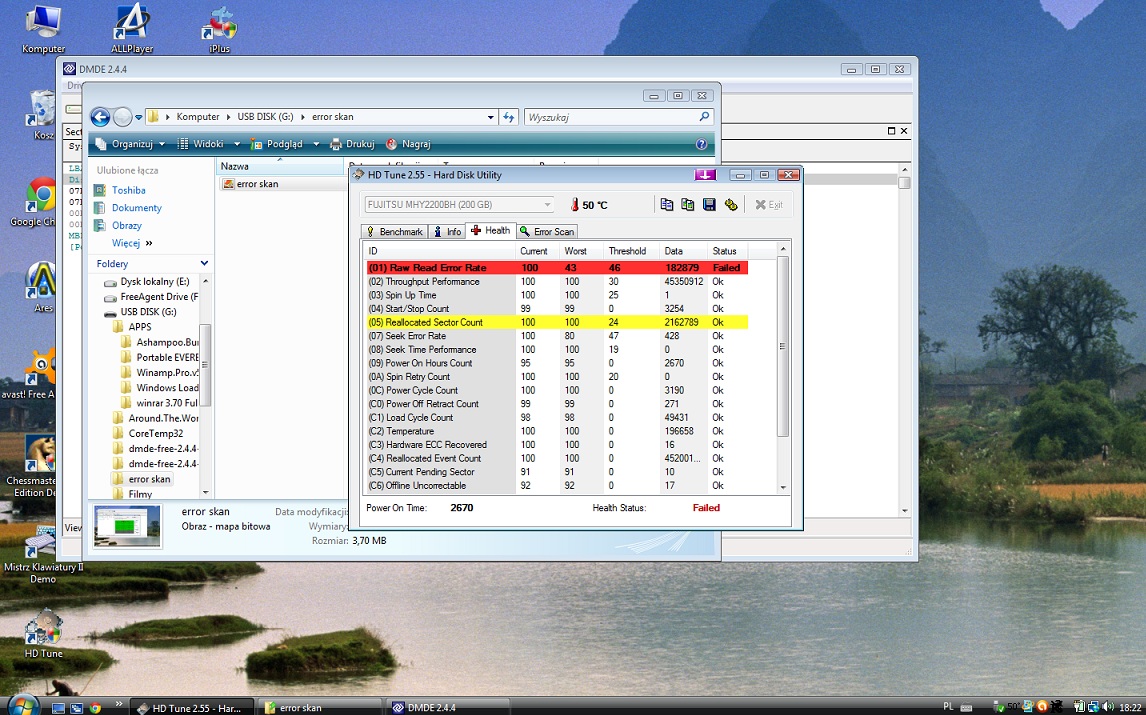Click the Wyszukaj search field
This screenshot has width=1146, height=715.
[x=611, y=117]
